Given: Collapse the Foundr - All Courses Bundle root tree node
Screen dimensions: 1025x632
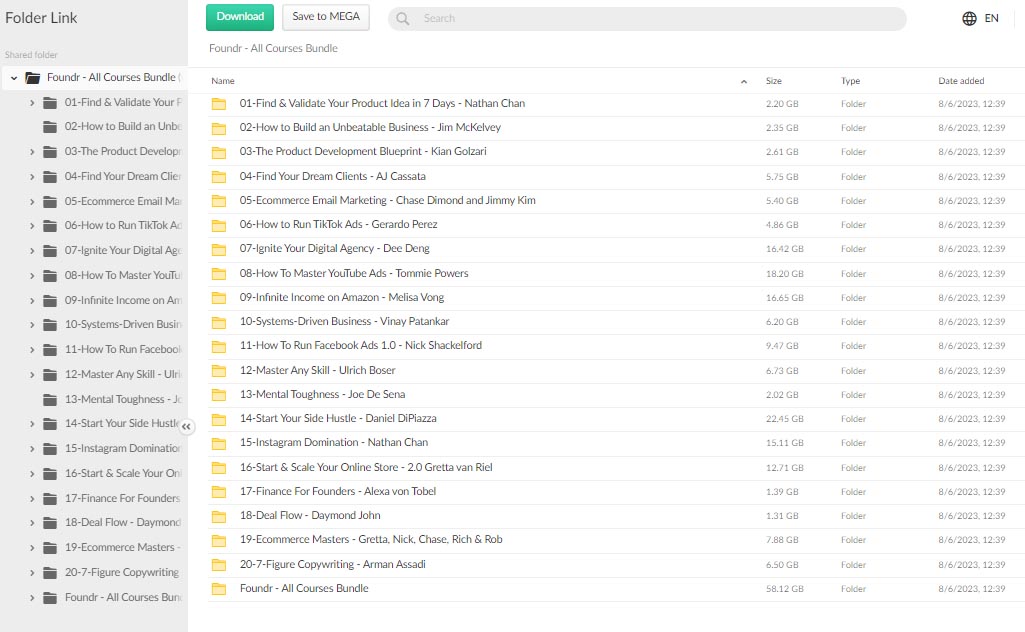Looking at the screenshot, I should point(14,78).
